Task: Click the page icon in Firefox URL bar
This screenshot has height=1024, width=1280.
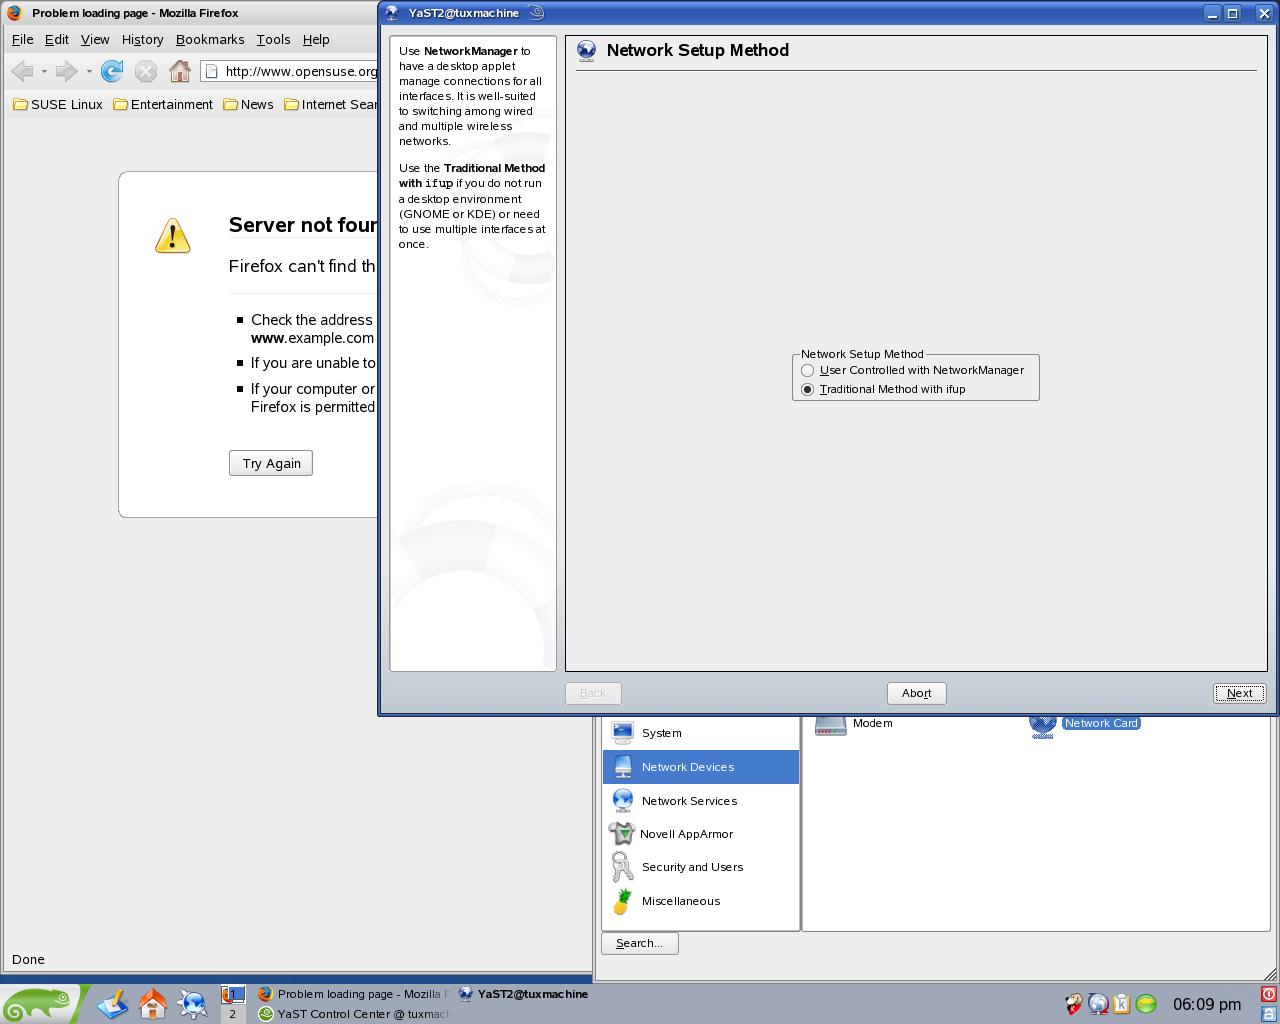Action: [212, 71]
